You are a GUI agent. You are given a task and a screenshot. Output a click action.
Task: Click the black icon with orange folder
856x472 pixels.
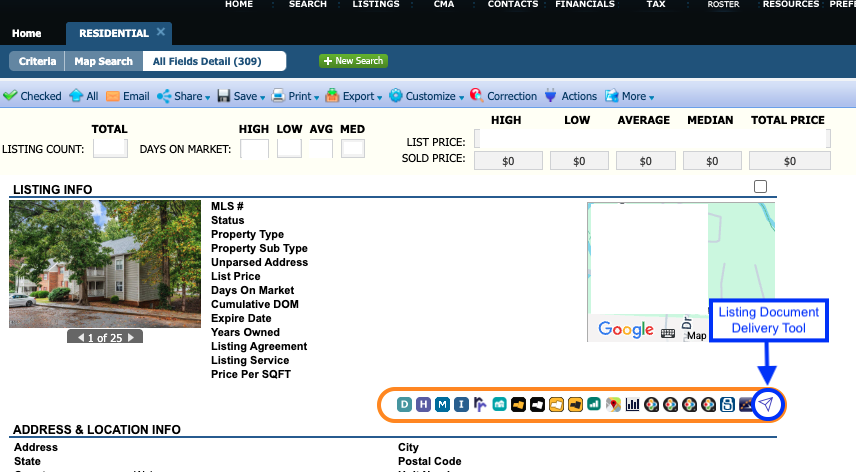pyautogui.click(x=518, y=404)
